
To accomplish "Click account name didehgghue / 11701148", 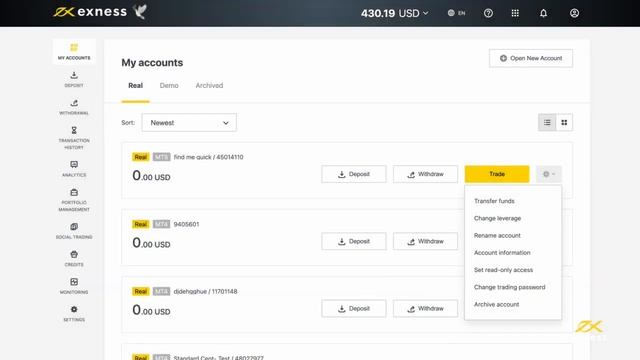I will (205, 291).
